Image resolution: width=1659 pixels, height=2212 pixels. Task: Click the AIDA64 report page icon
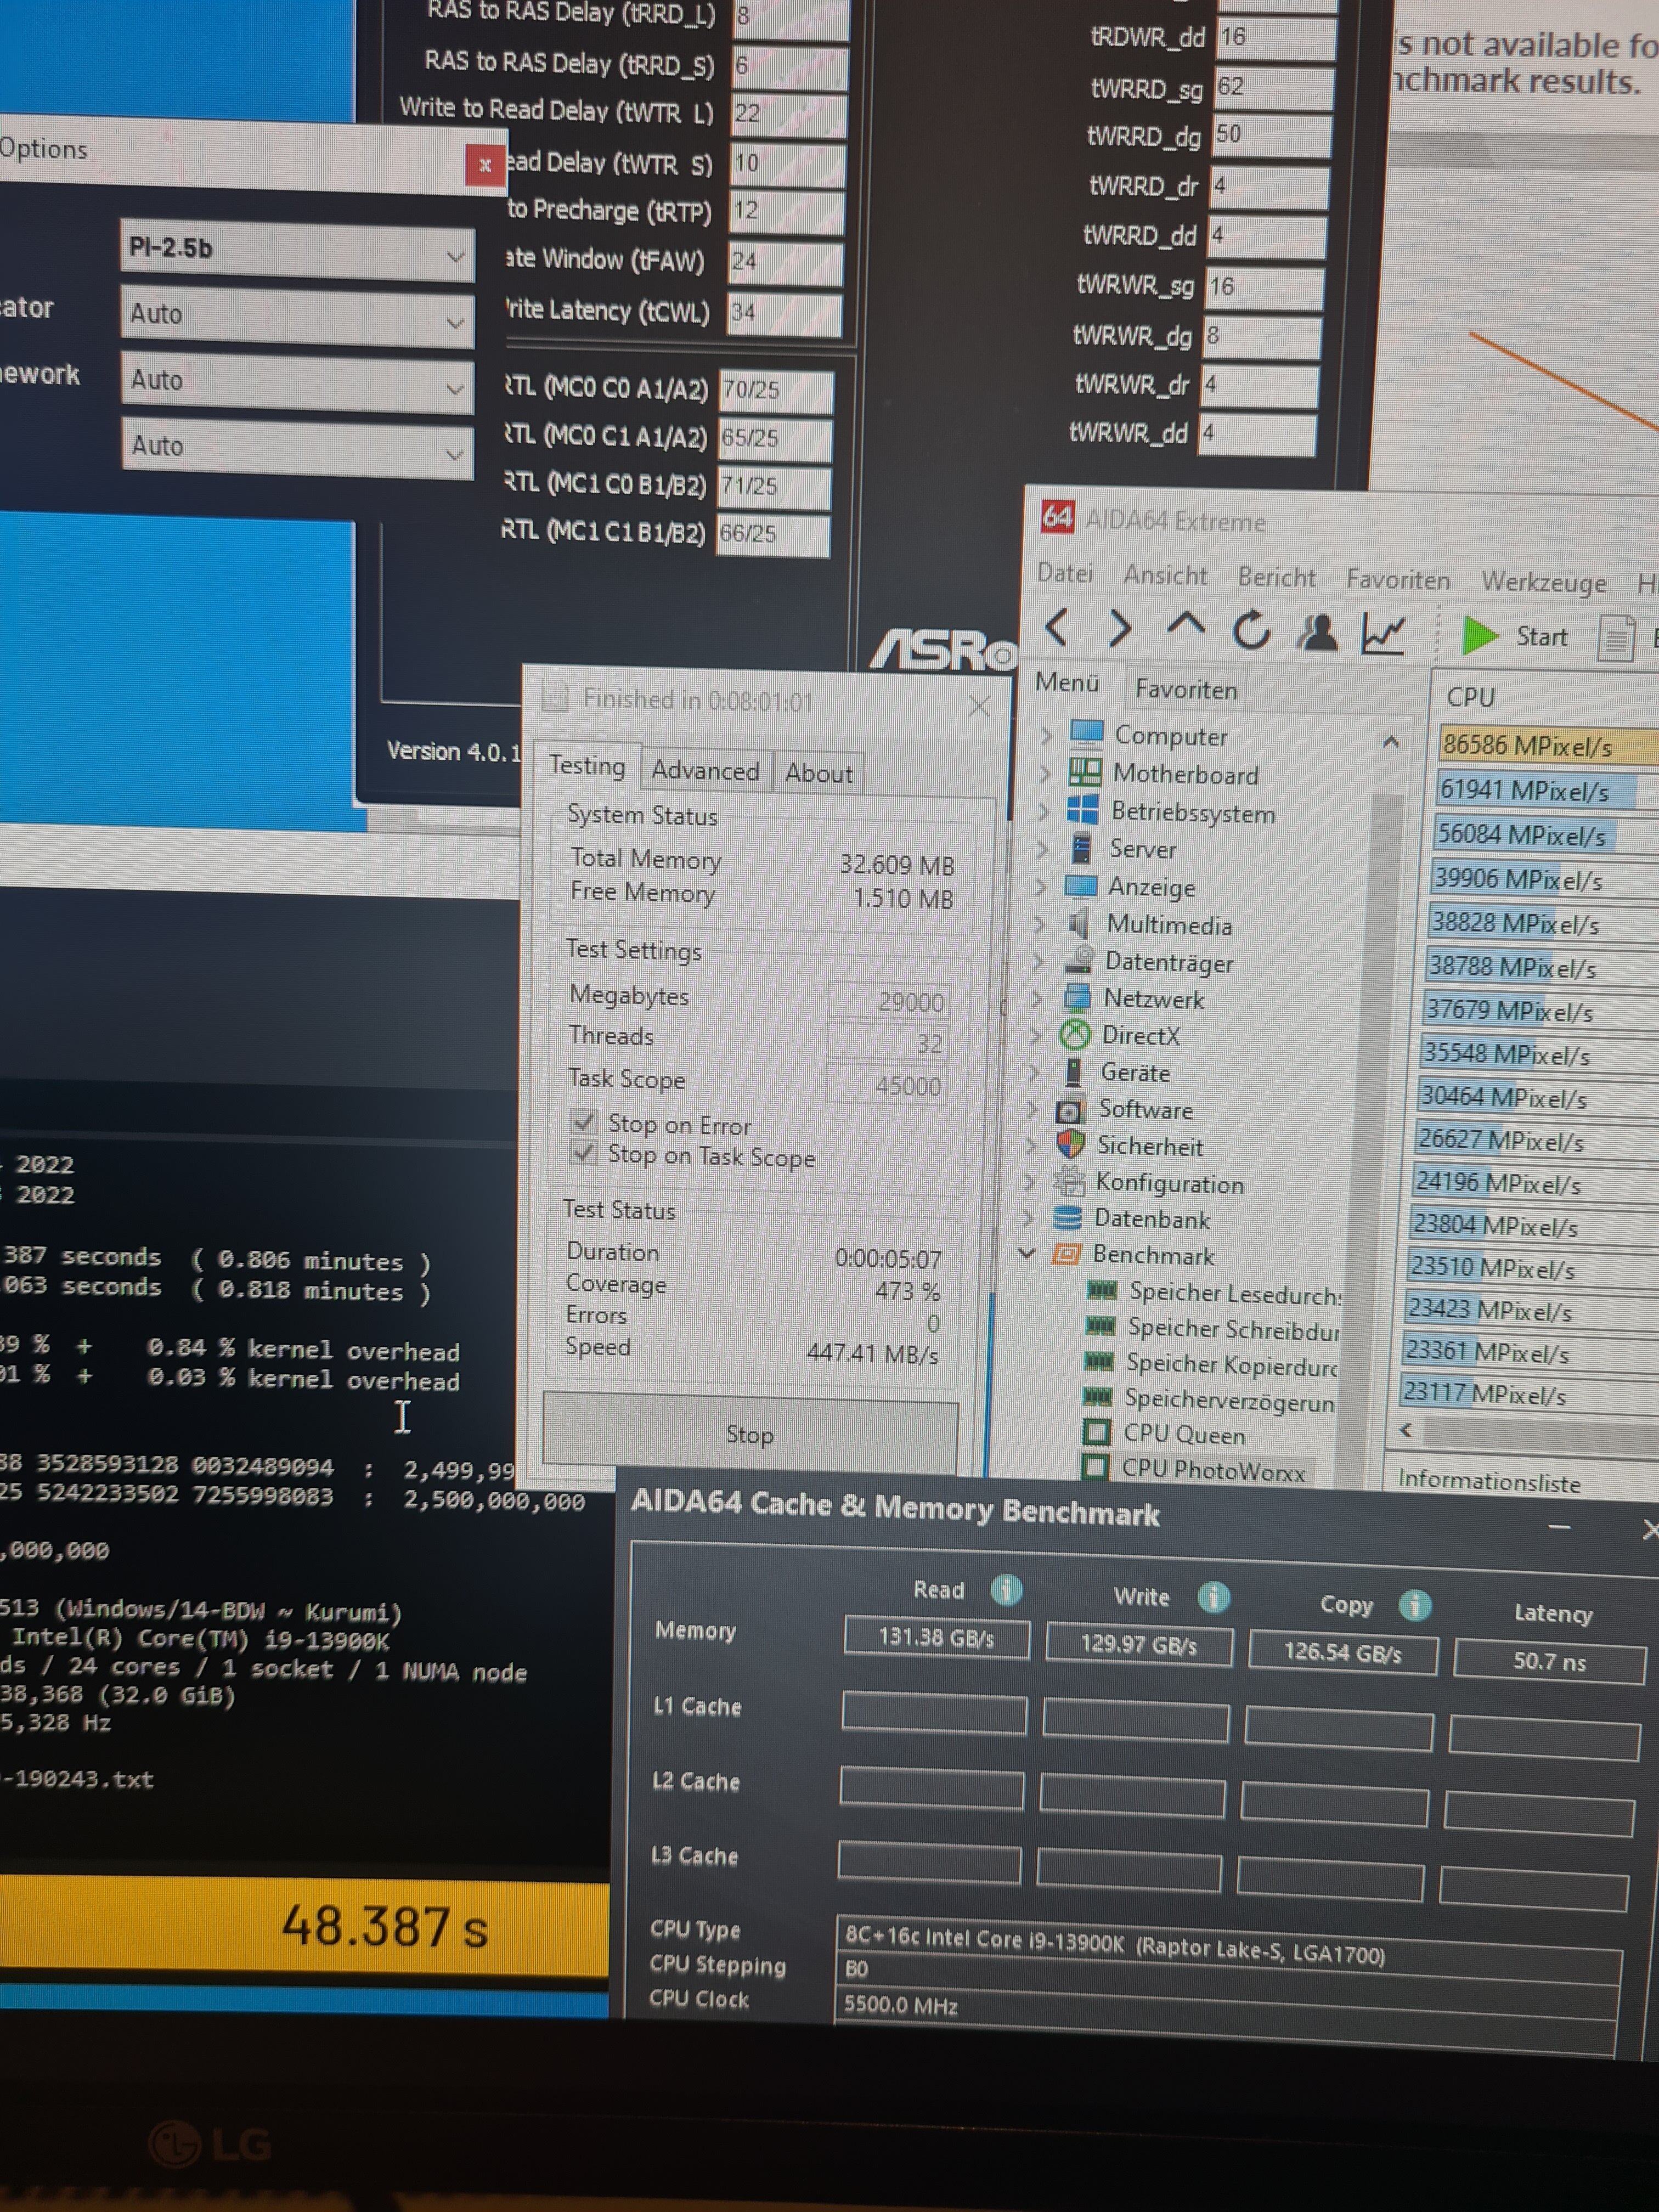(1616, 639)
